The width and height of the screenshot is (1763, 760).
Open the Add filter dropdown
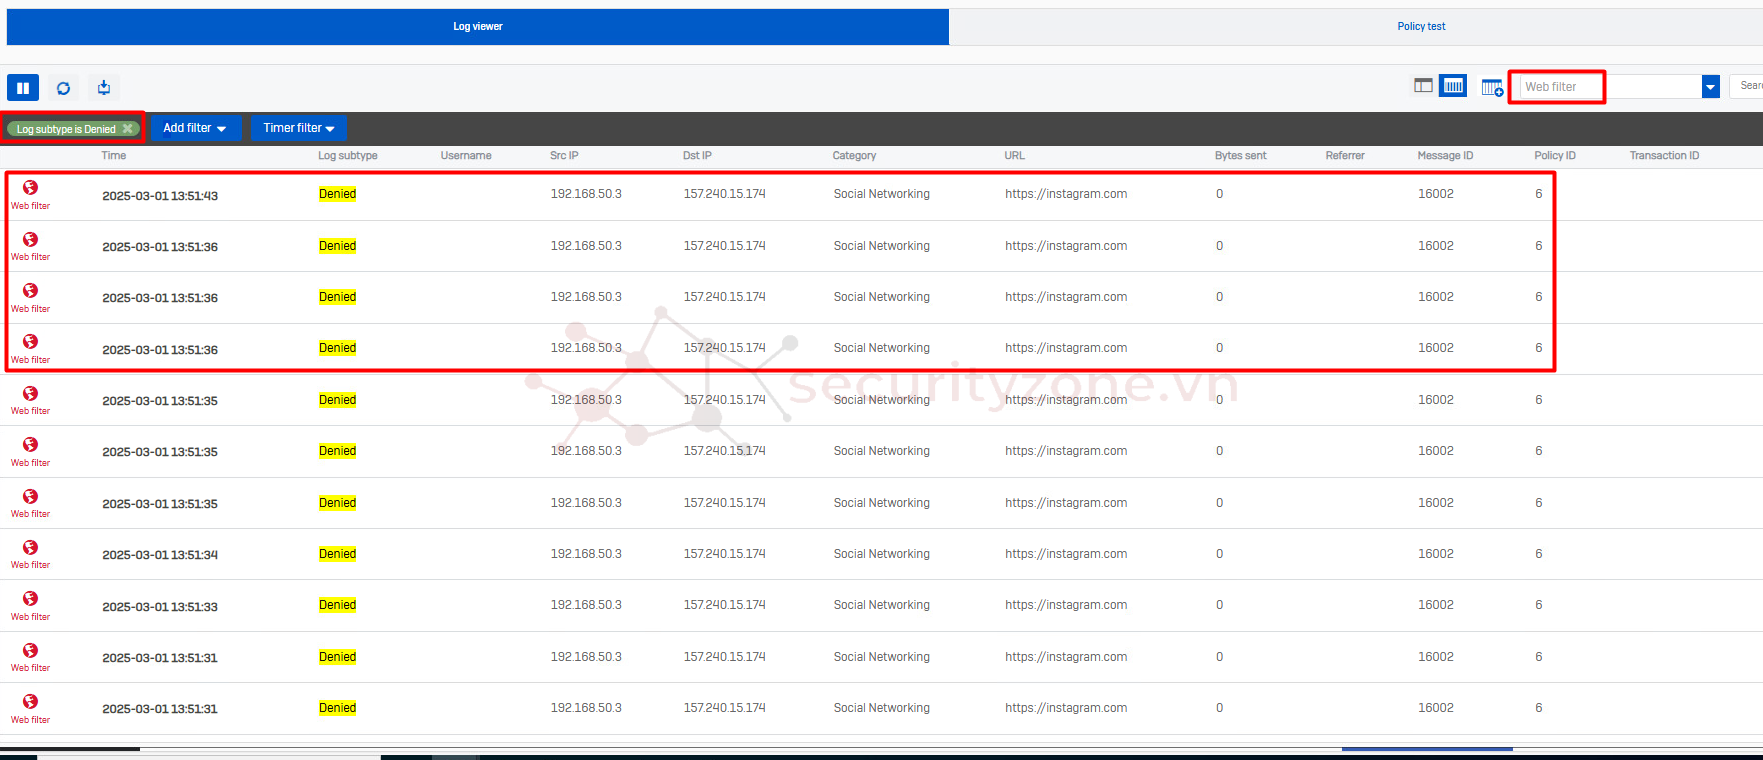tap(195, 128)
